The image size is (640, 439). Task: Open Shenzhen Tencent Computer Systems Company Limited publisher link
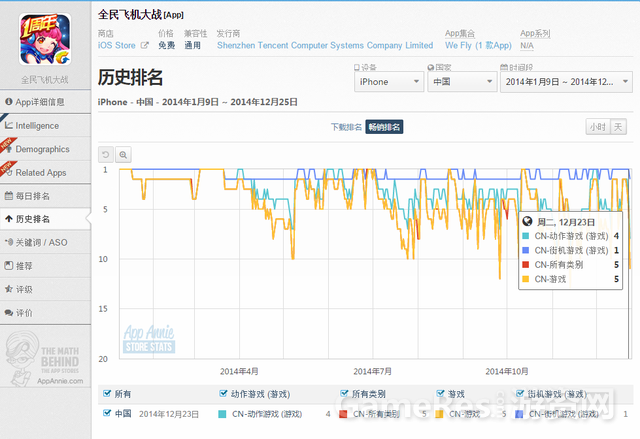(325, 45)
